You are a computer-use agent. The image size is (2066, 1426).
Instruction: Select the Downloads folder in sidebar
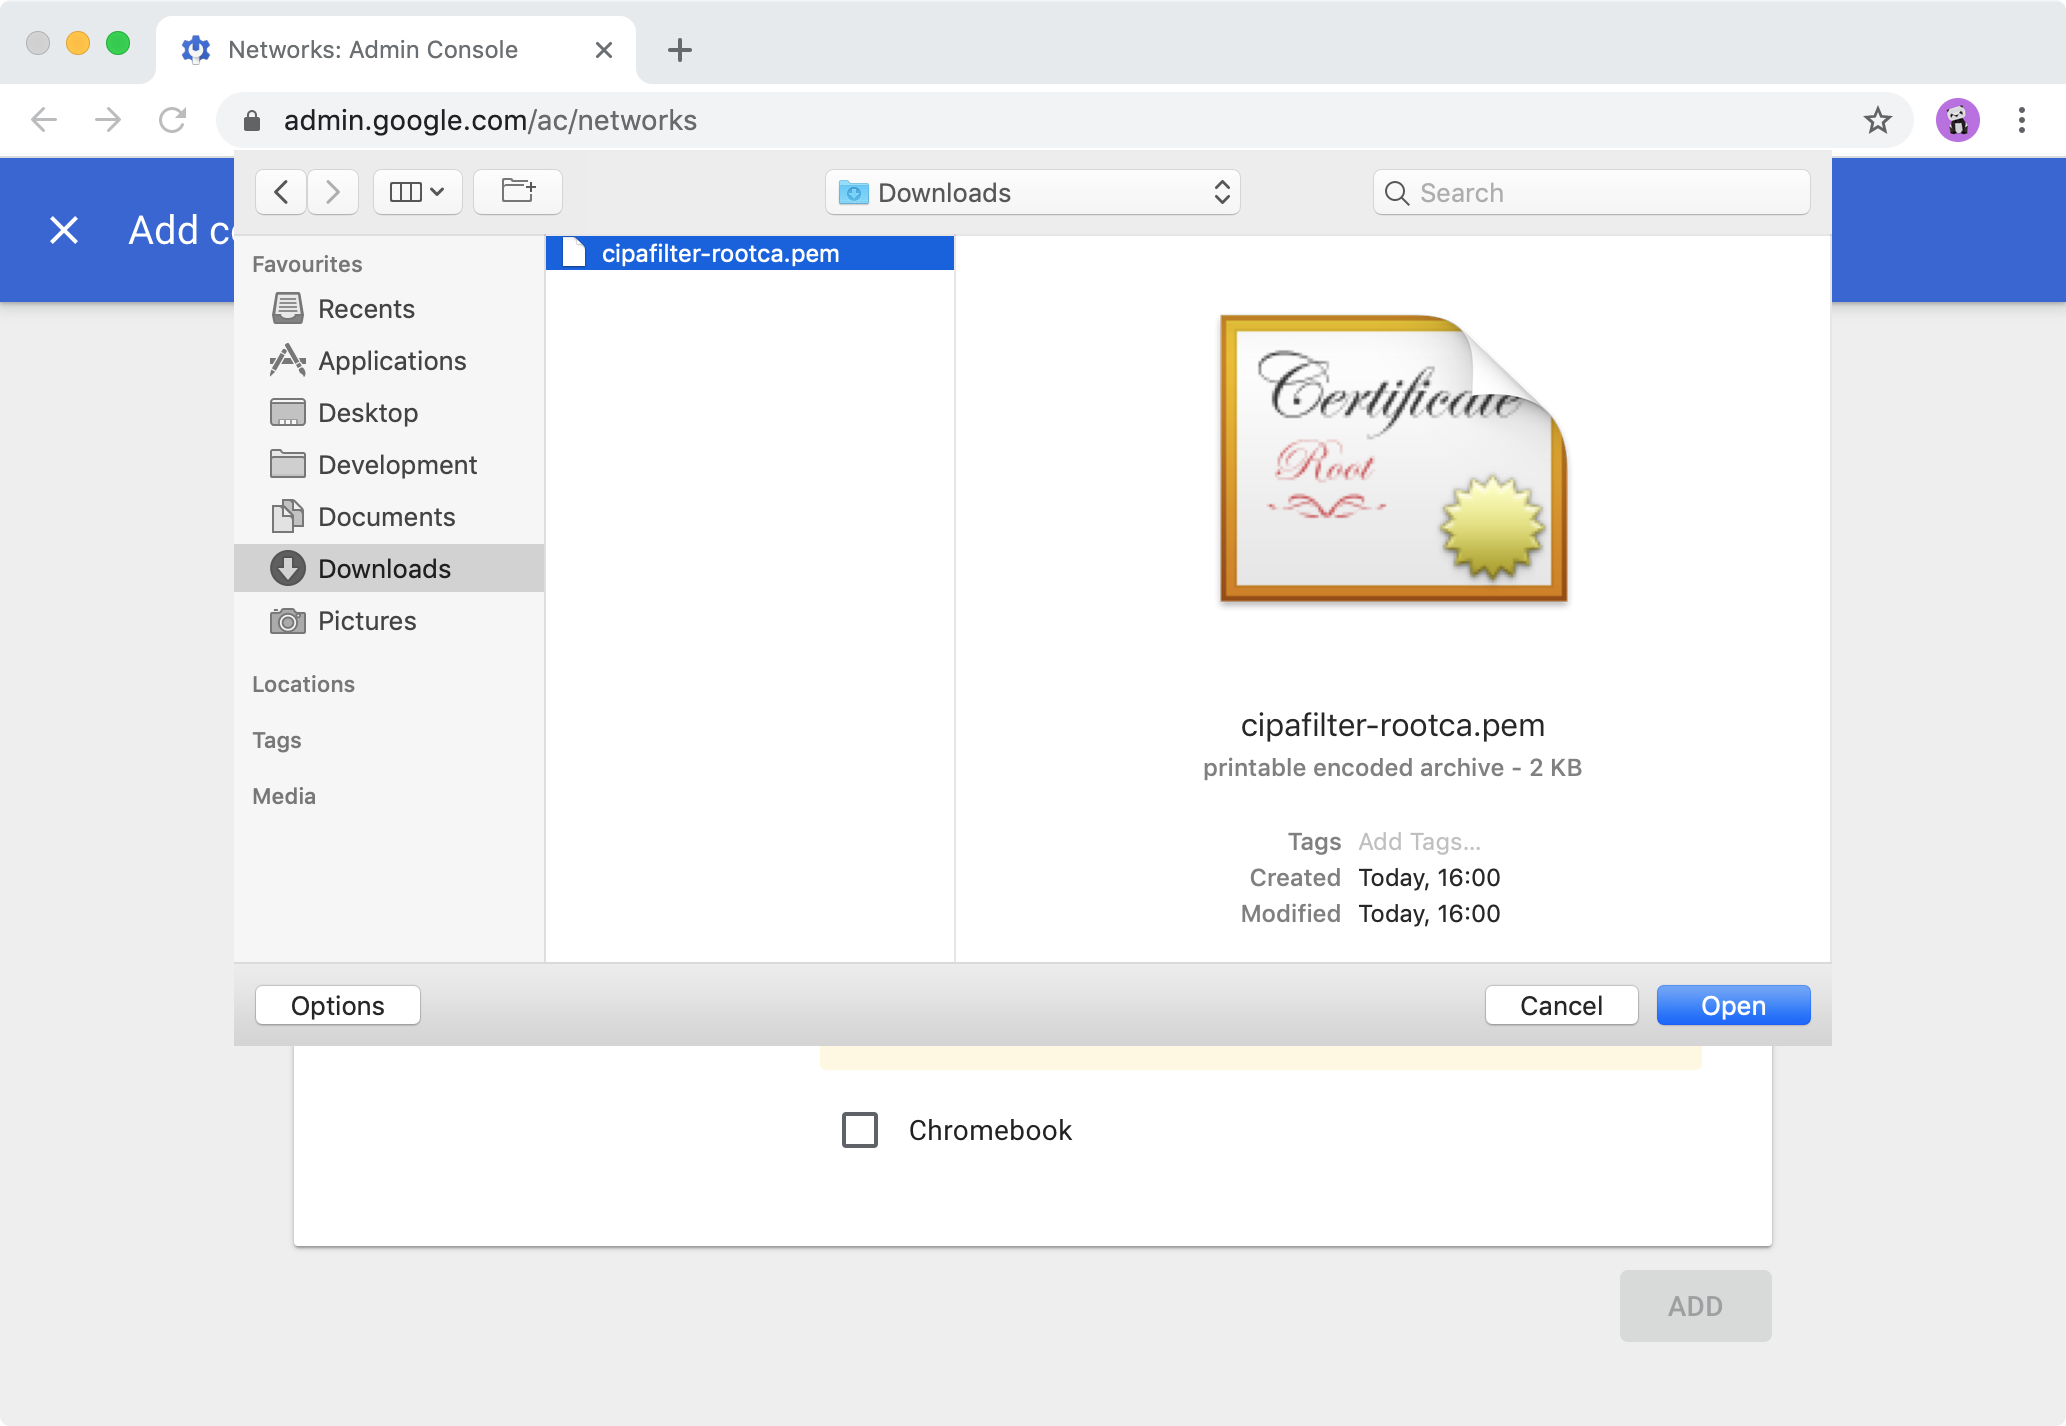pyautogui.click(x=383, y=569)
